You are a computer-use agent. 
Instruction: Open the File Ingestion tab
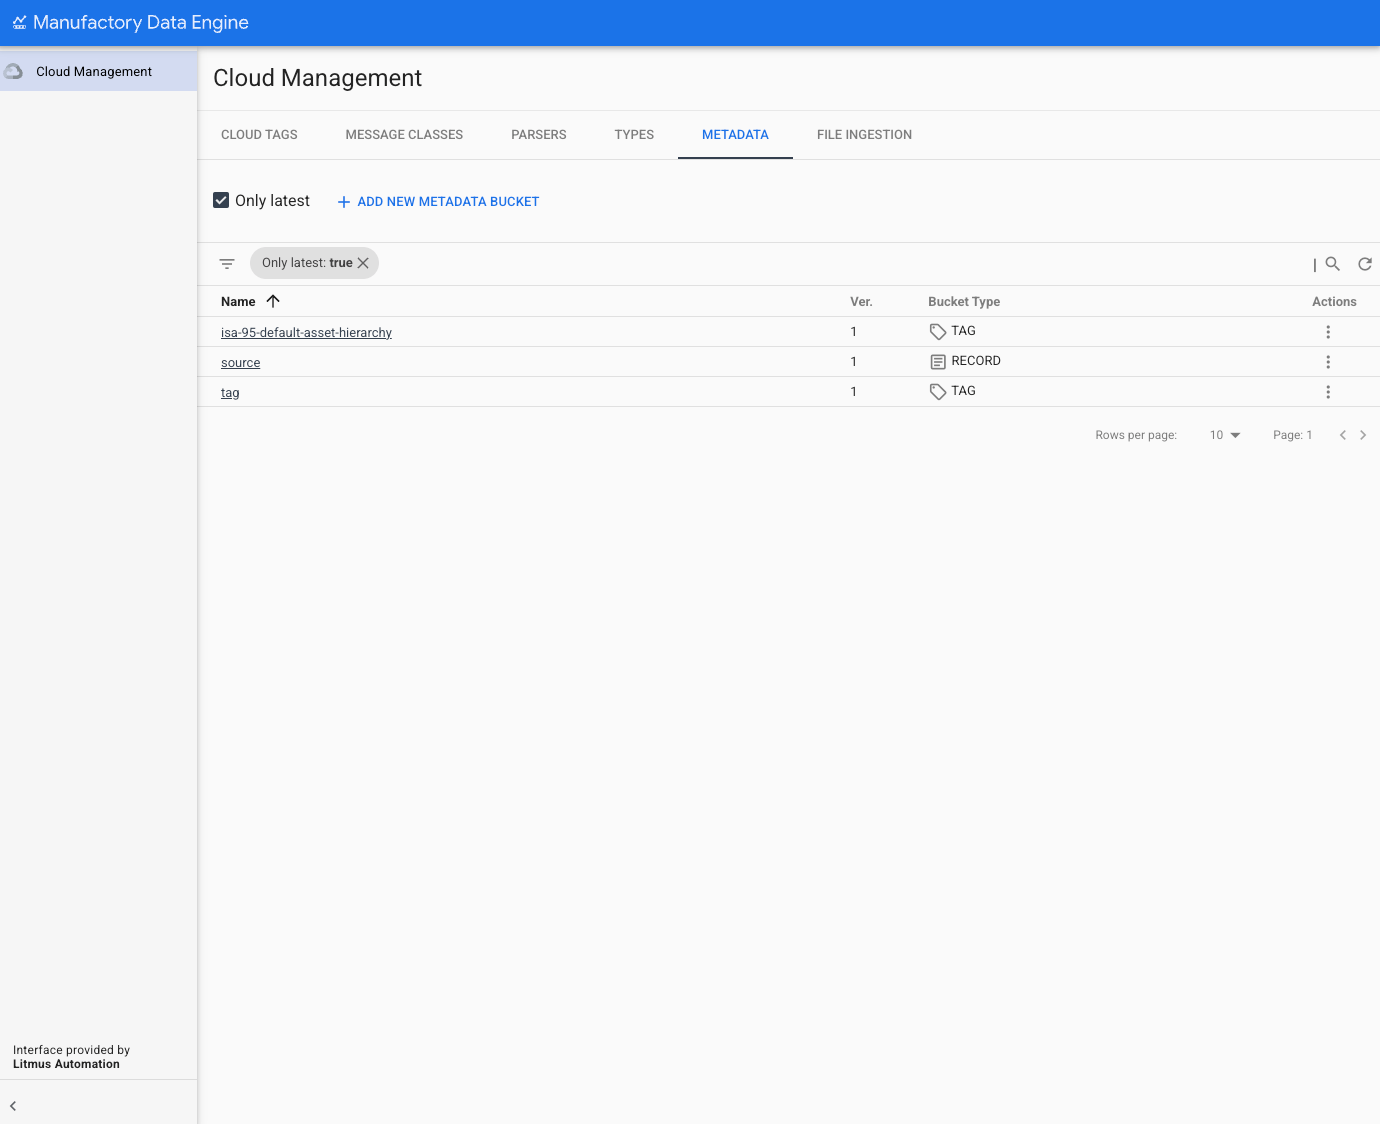coord(864,135)
